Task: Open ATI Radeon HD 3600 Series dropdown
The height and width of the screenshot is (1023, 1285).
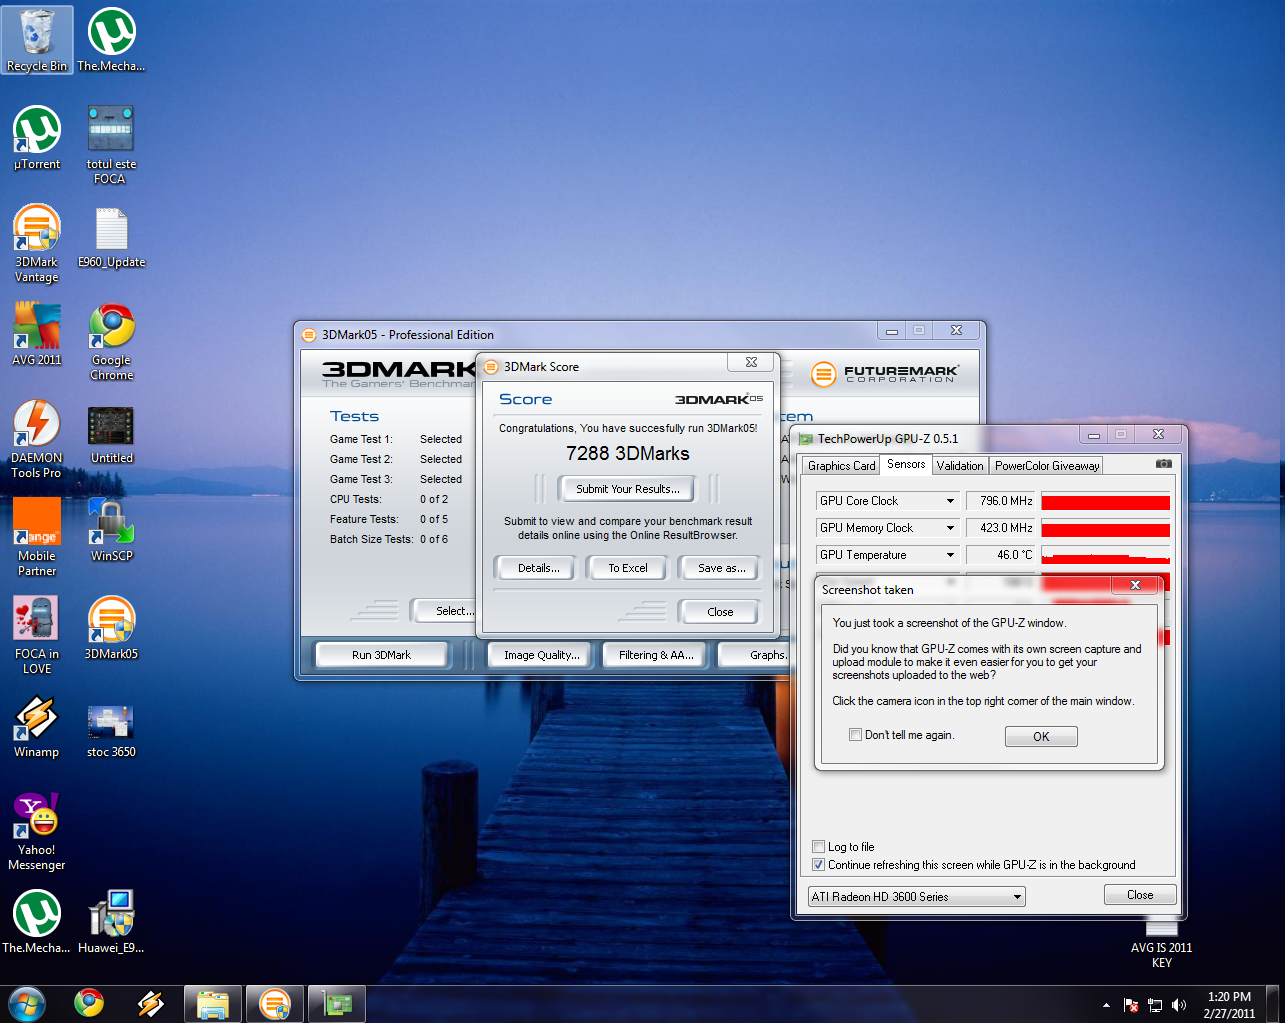Action: [x=917, y=897]
